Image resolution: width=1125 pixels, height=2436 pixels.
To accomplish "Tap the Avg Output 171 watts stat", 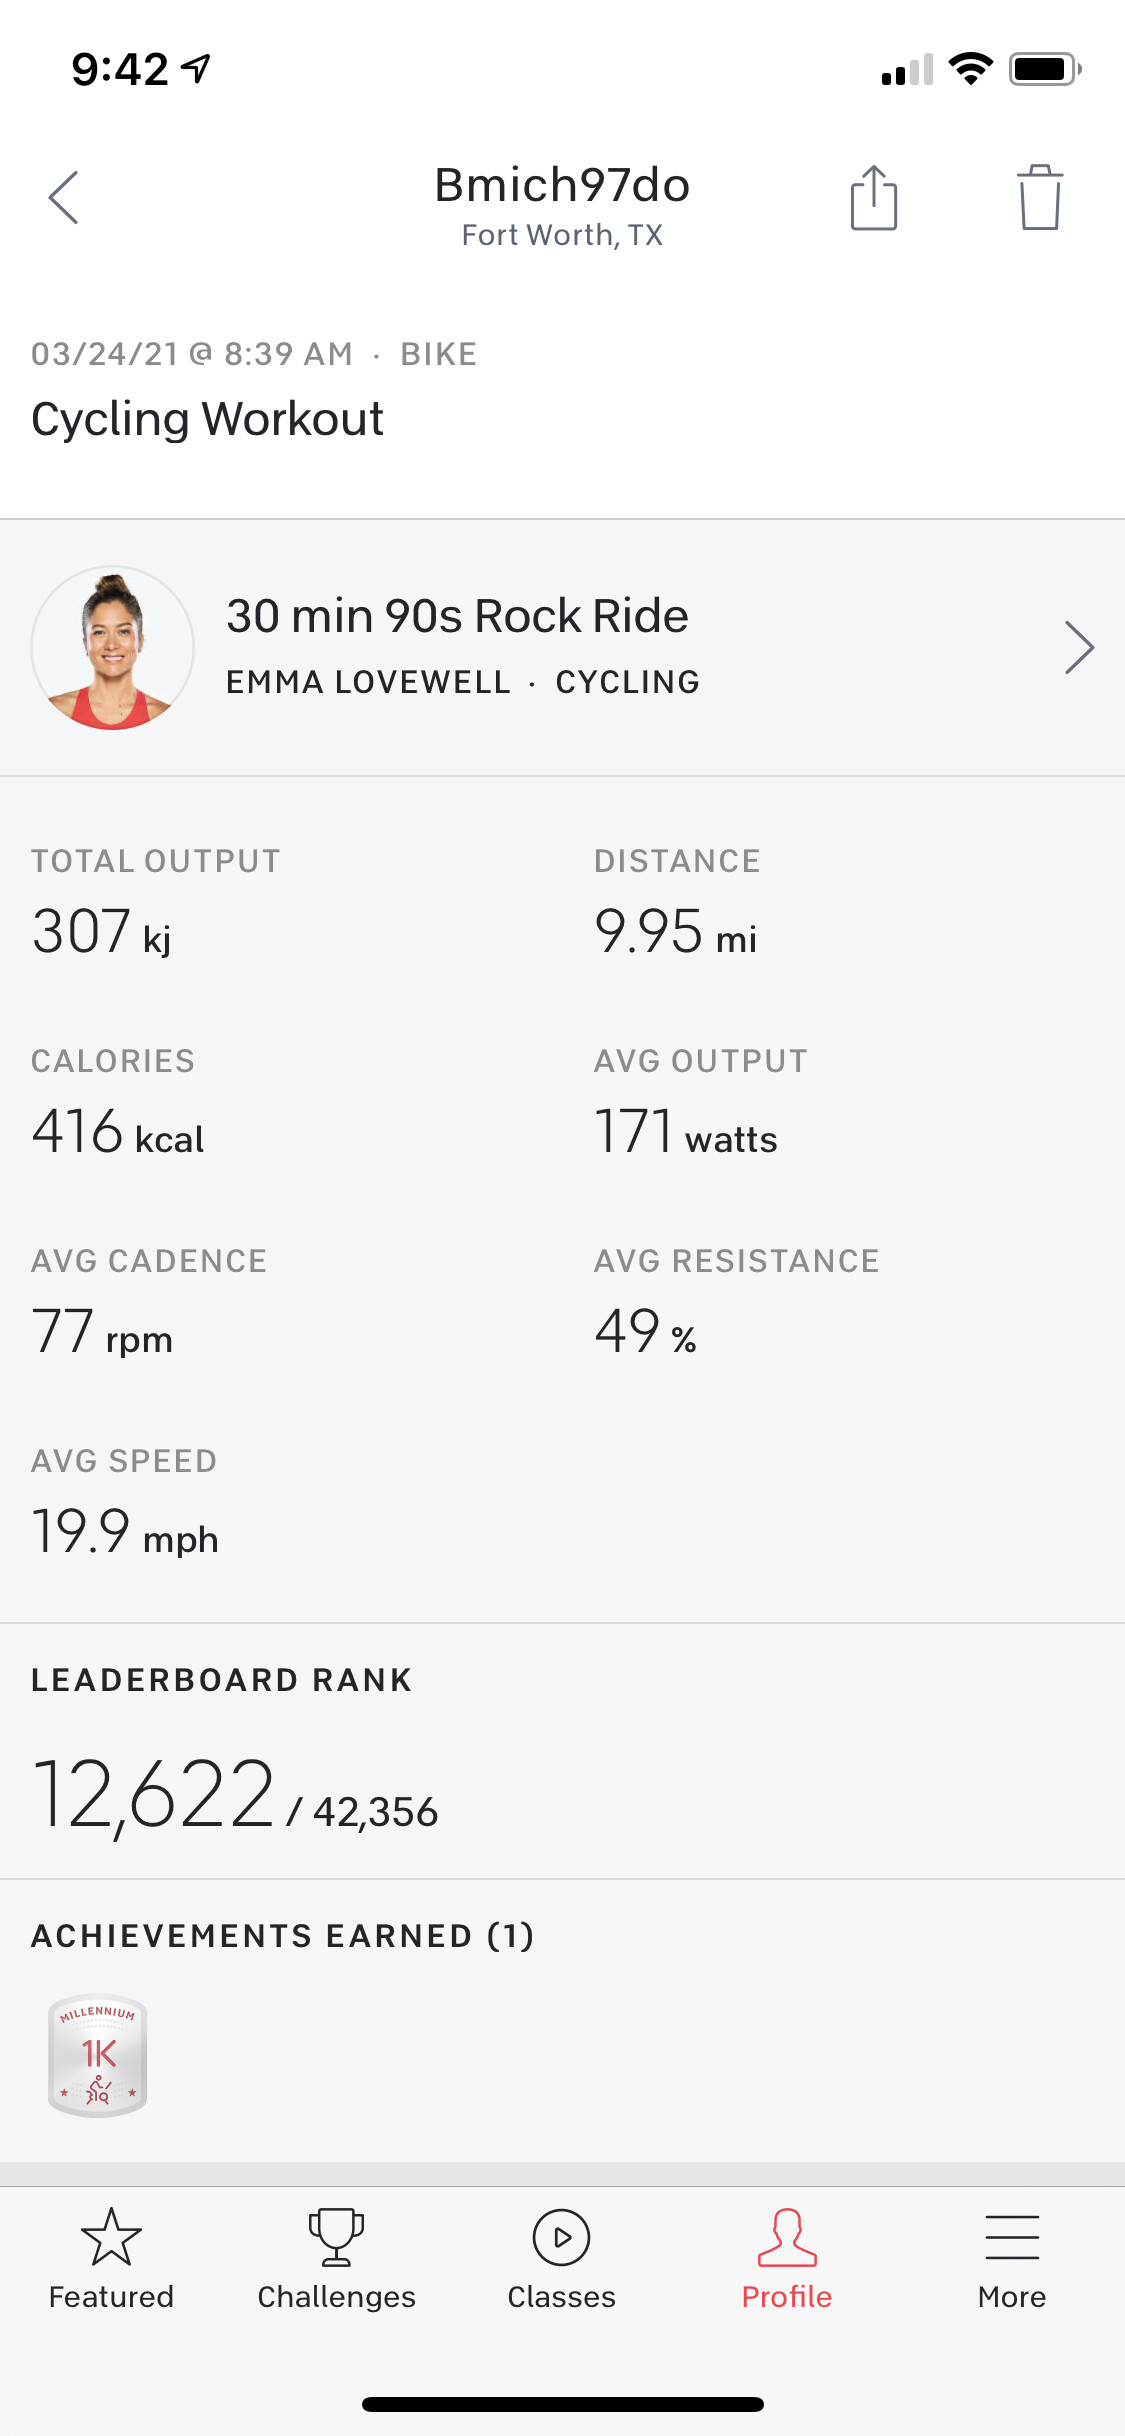I will [686, 1132].
